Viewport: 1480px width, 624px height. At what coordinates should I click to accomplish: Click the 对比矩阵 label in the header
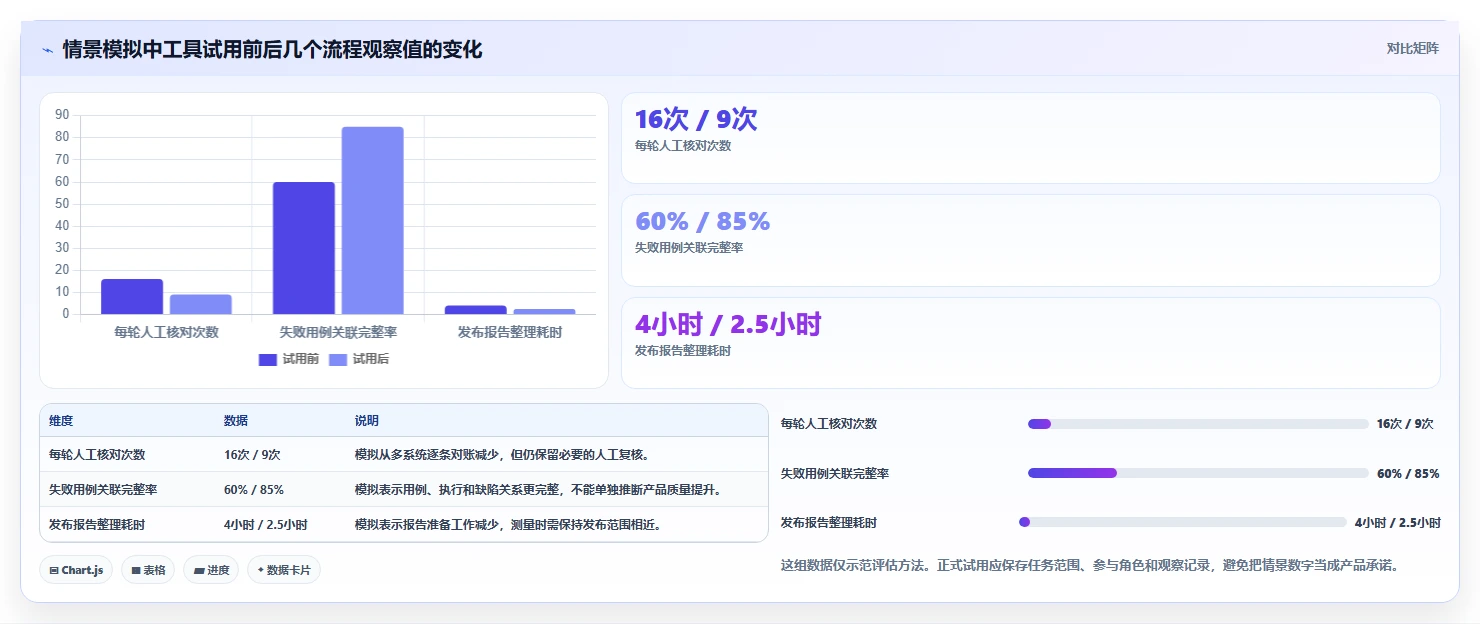[1413, 48]
